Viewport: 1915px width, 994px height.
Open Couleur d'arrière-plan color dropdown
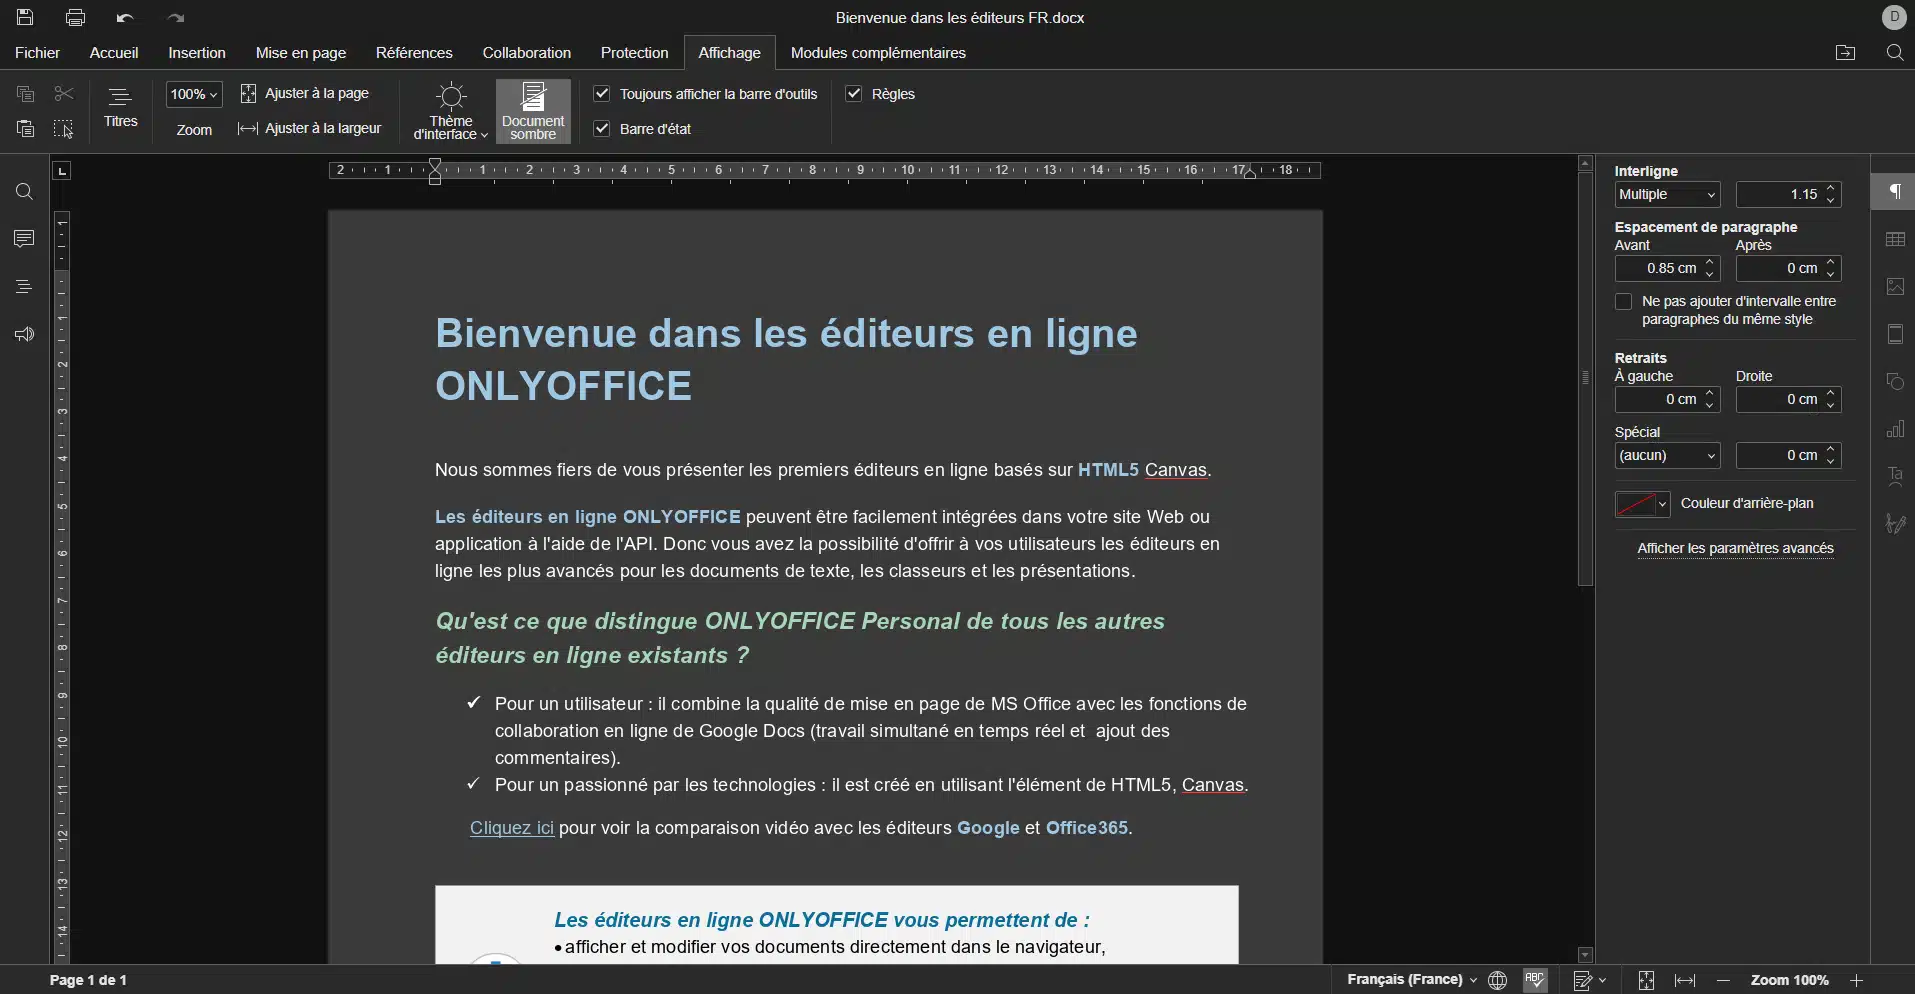pyautogui.click(x=1642, y=504)
